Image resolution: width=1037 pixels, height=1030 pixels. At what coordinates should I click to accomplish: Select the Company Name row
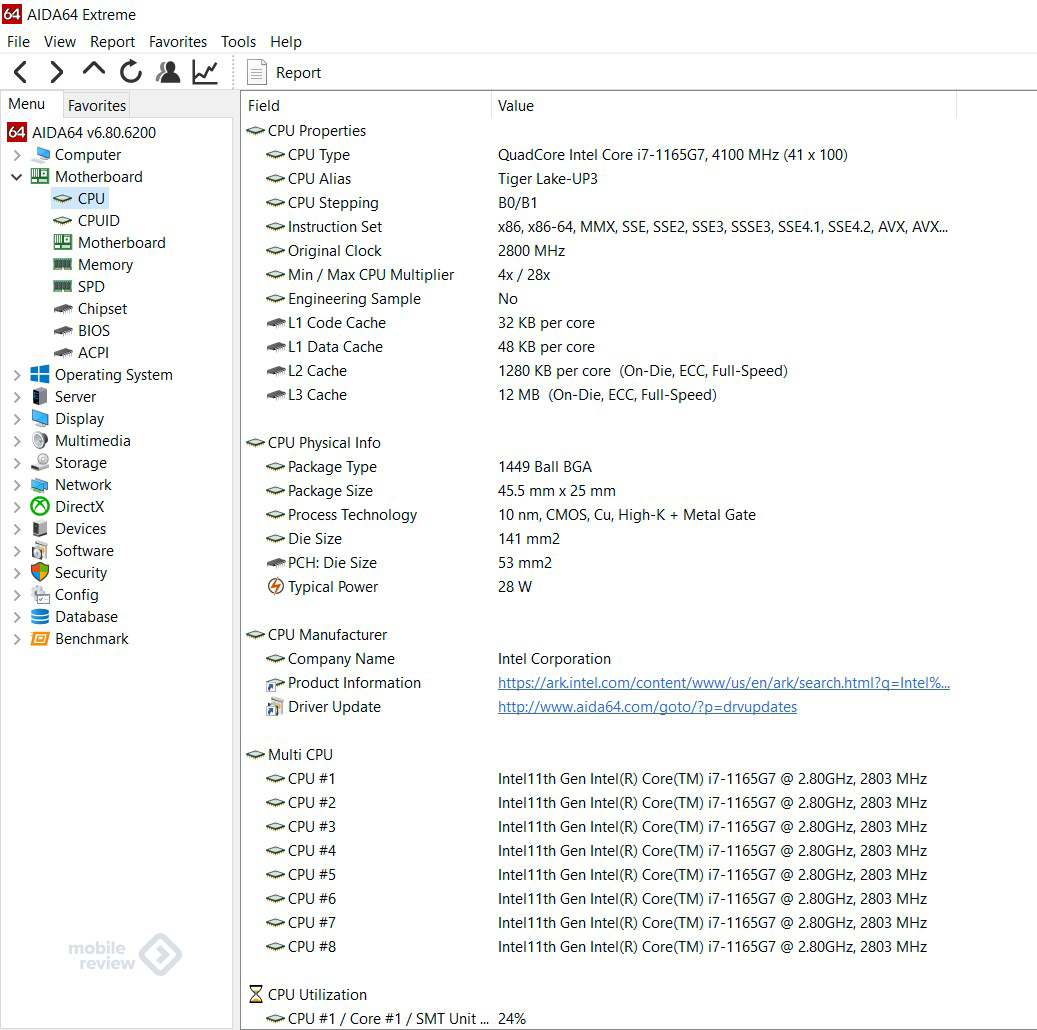(599, 659)
